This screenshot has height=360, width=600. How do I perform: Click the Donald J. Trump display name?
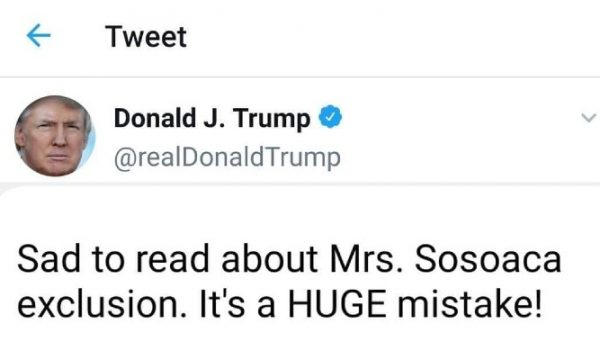[212, 118]
